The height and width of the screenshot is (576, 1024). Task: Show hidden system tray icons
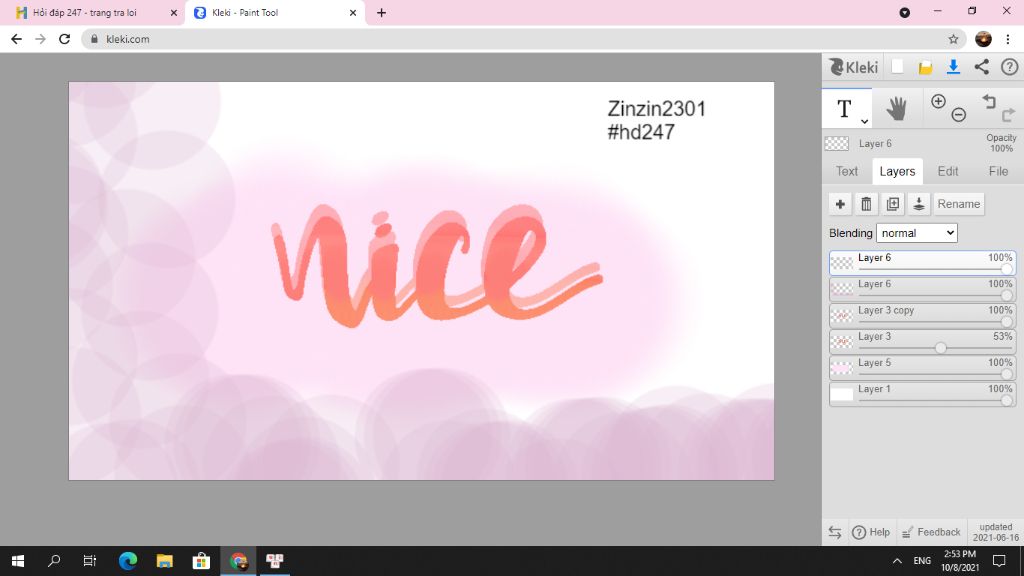(897, 561)
